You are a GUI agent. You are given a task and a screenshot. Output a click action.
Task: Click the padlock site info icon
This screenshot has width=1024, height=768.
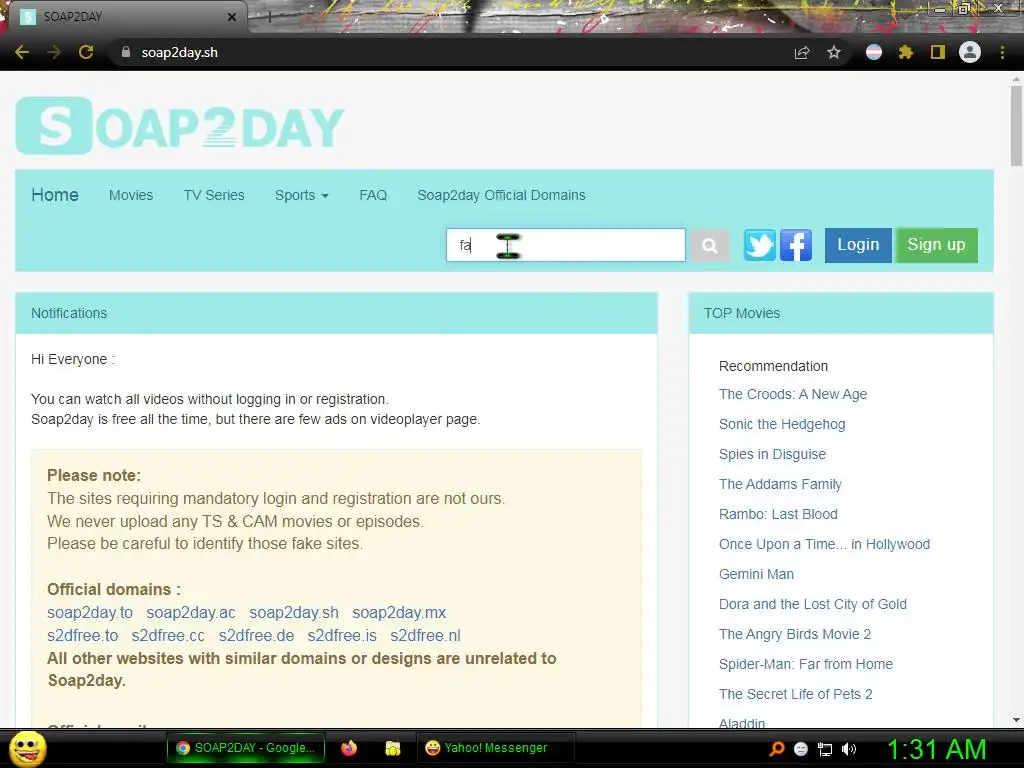point(126,52)
